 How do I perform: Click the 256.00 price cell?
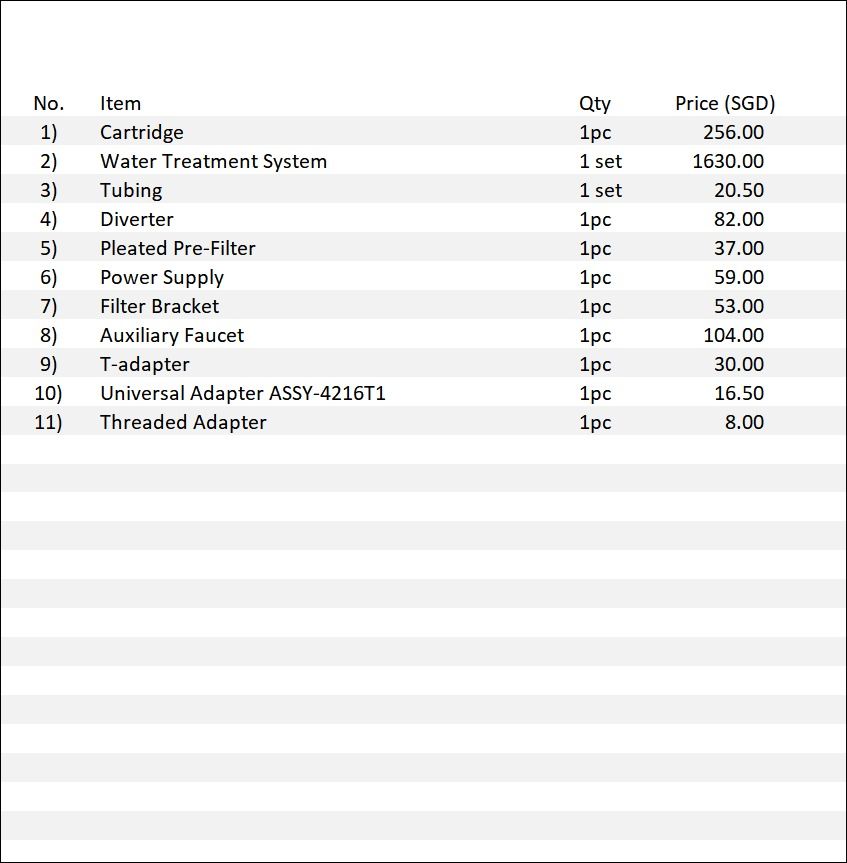tap(733, 132)
